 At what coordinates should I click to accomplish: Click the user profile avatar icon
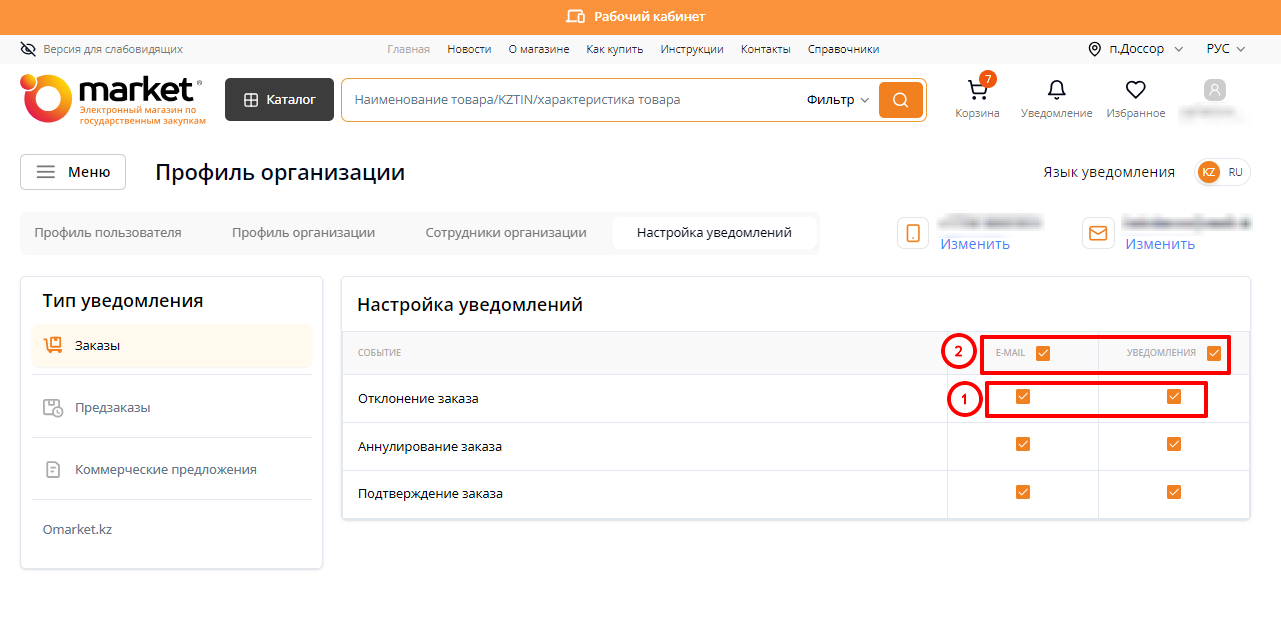1214,91
